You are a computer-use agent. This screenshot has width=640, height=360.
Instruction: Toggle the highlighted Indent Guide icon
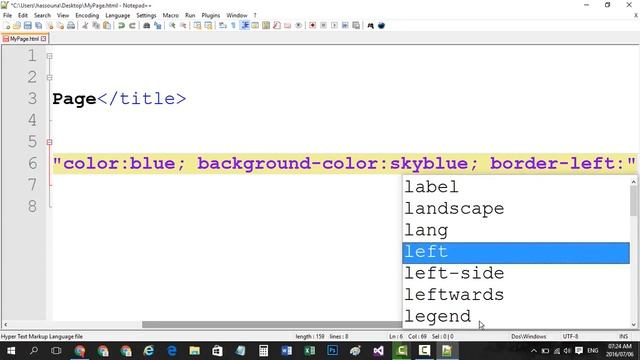click(x=244, y=26)
